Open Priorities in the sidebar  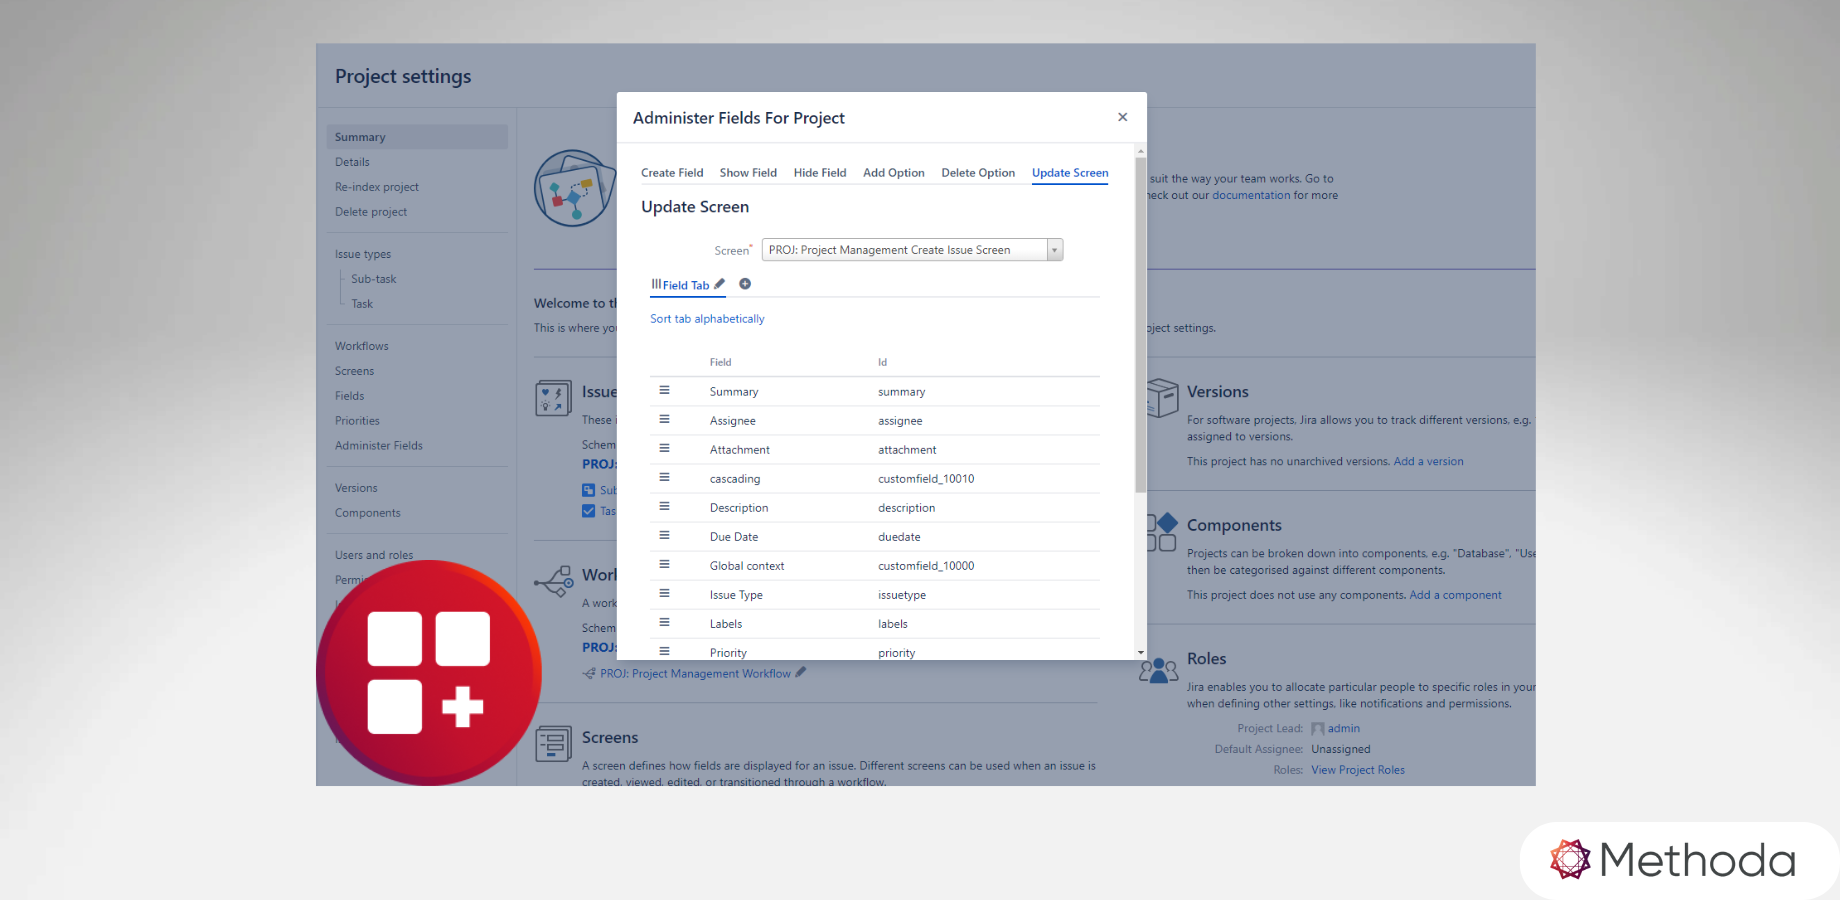[357, 421]
